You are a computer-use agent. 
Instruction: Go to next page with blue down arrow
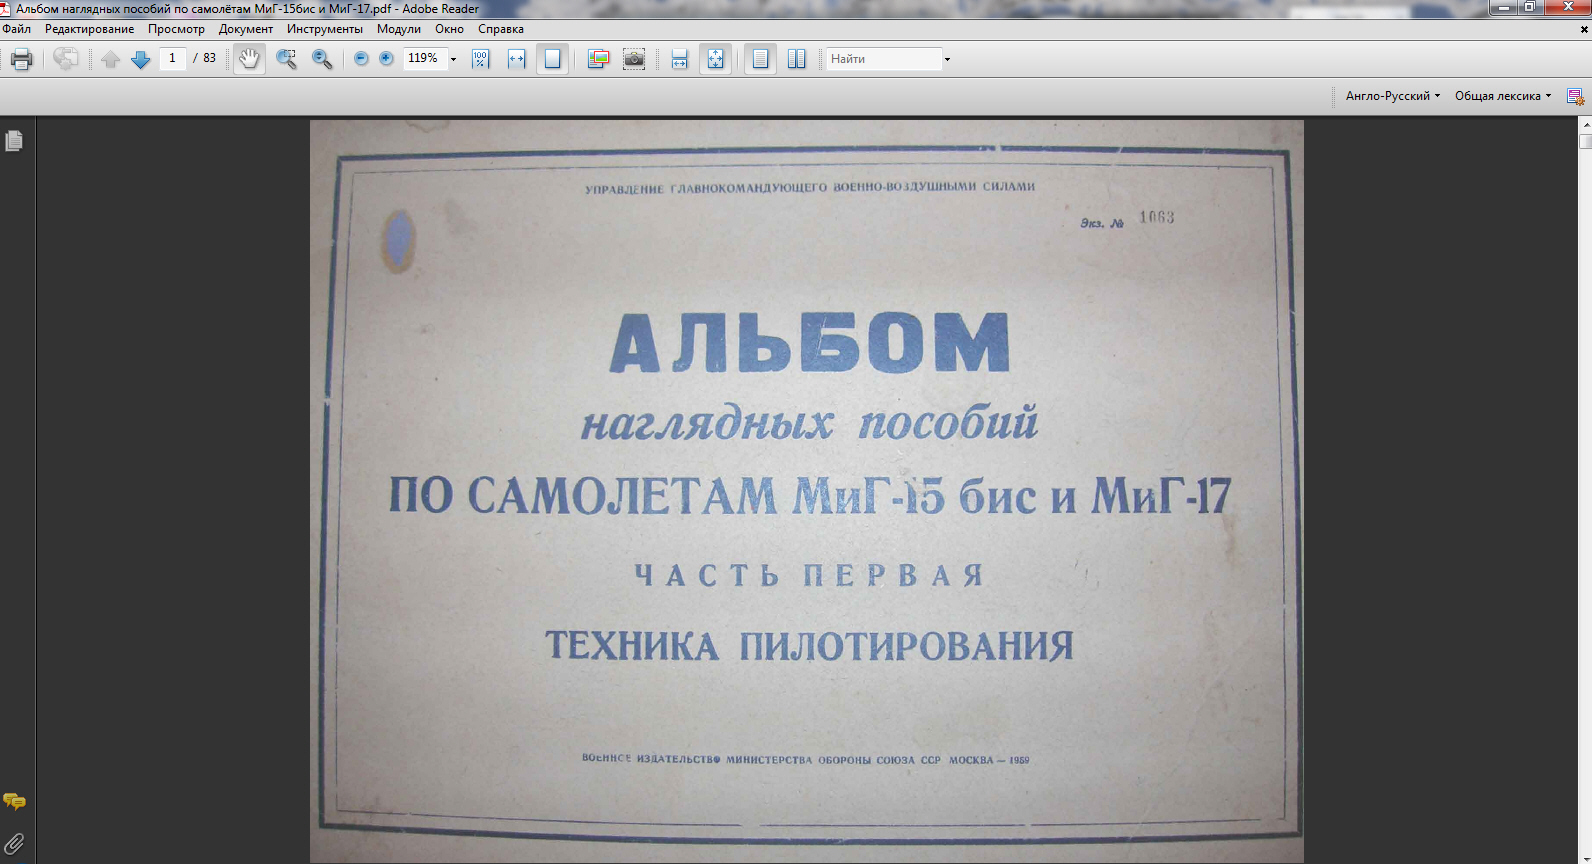coord(141,59)
